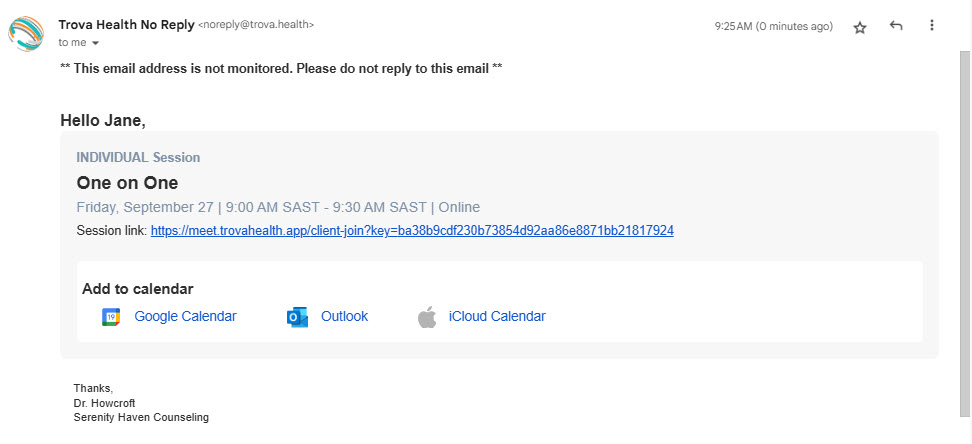This screenshot has height=444, width=972.
Task: Open the Google Calendar link
Action: click(185, 316)
